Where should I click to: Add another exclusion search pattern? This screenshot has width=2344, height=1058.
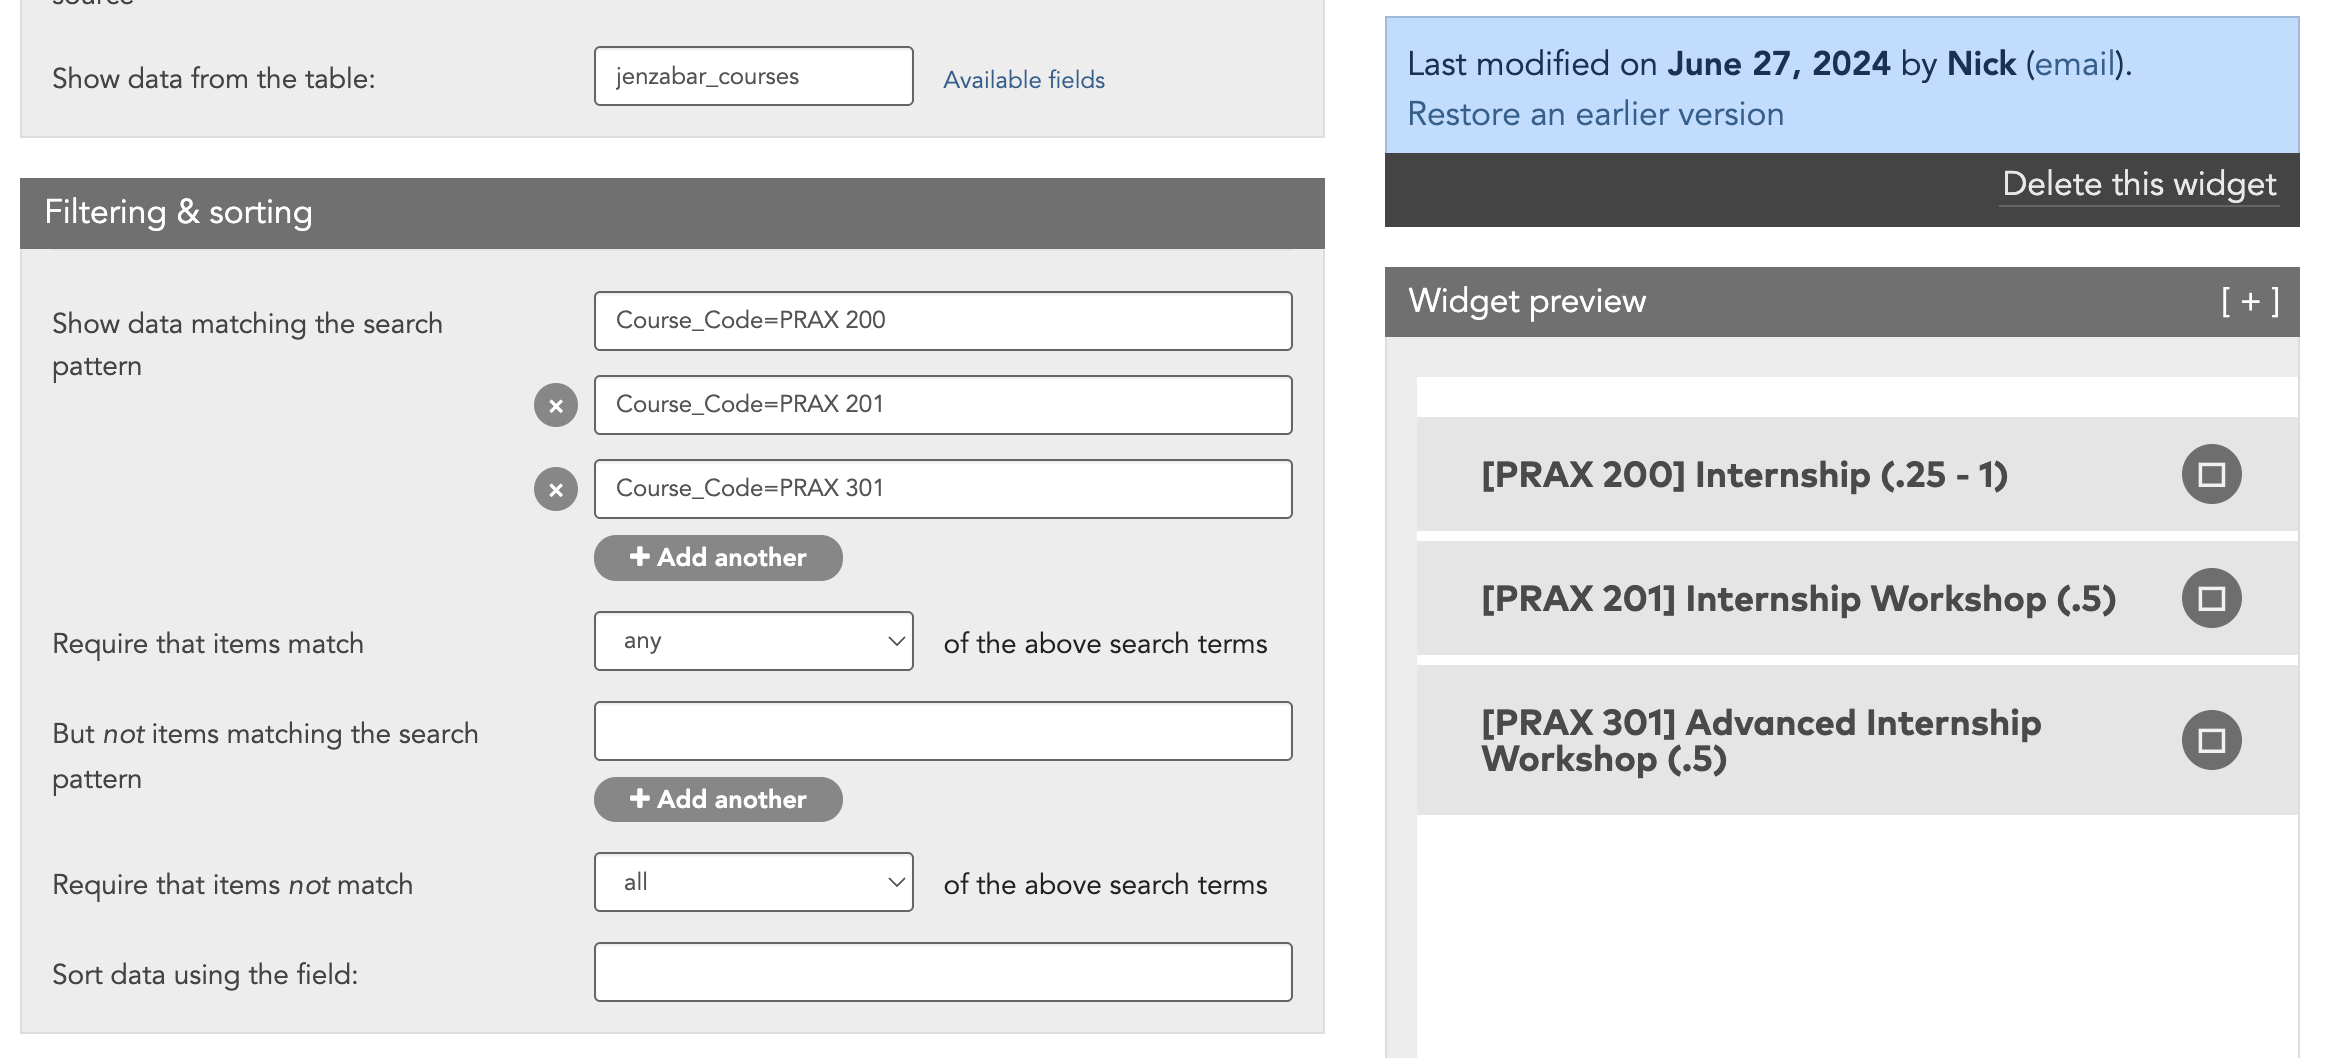(718, 799)
